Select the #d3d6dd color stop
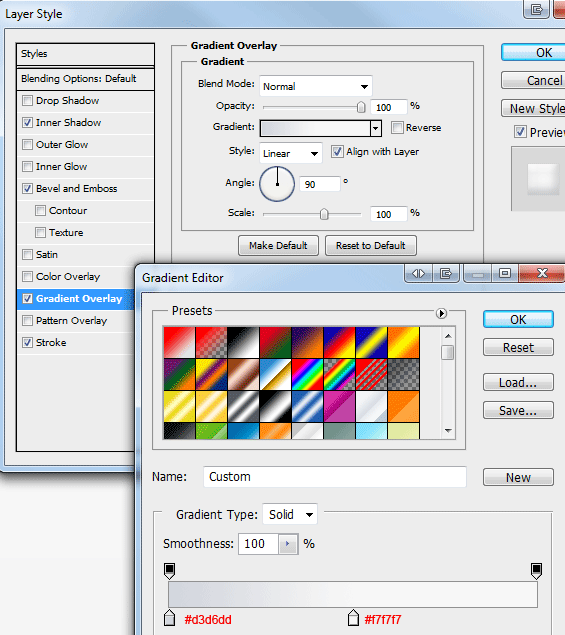Viewport: 565px width, 635px height. coord(169,618)
